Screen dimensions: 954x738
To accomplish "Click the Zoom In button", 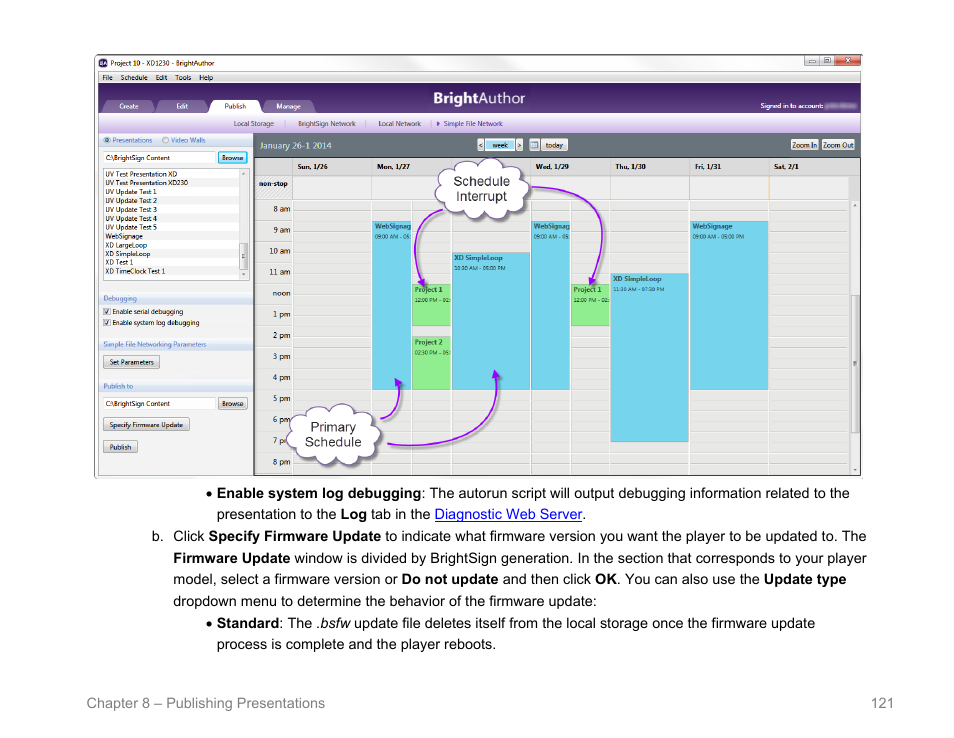I will point(804,145).
